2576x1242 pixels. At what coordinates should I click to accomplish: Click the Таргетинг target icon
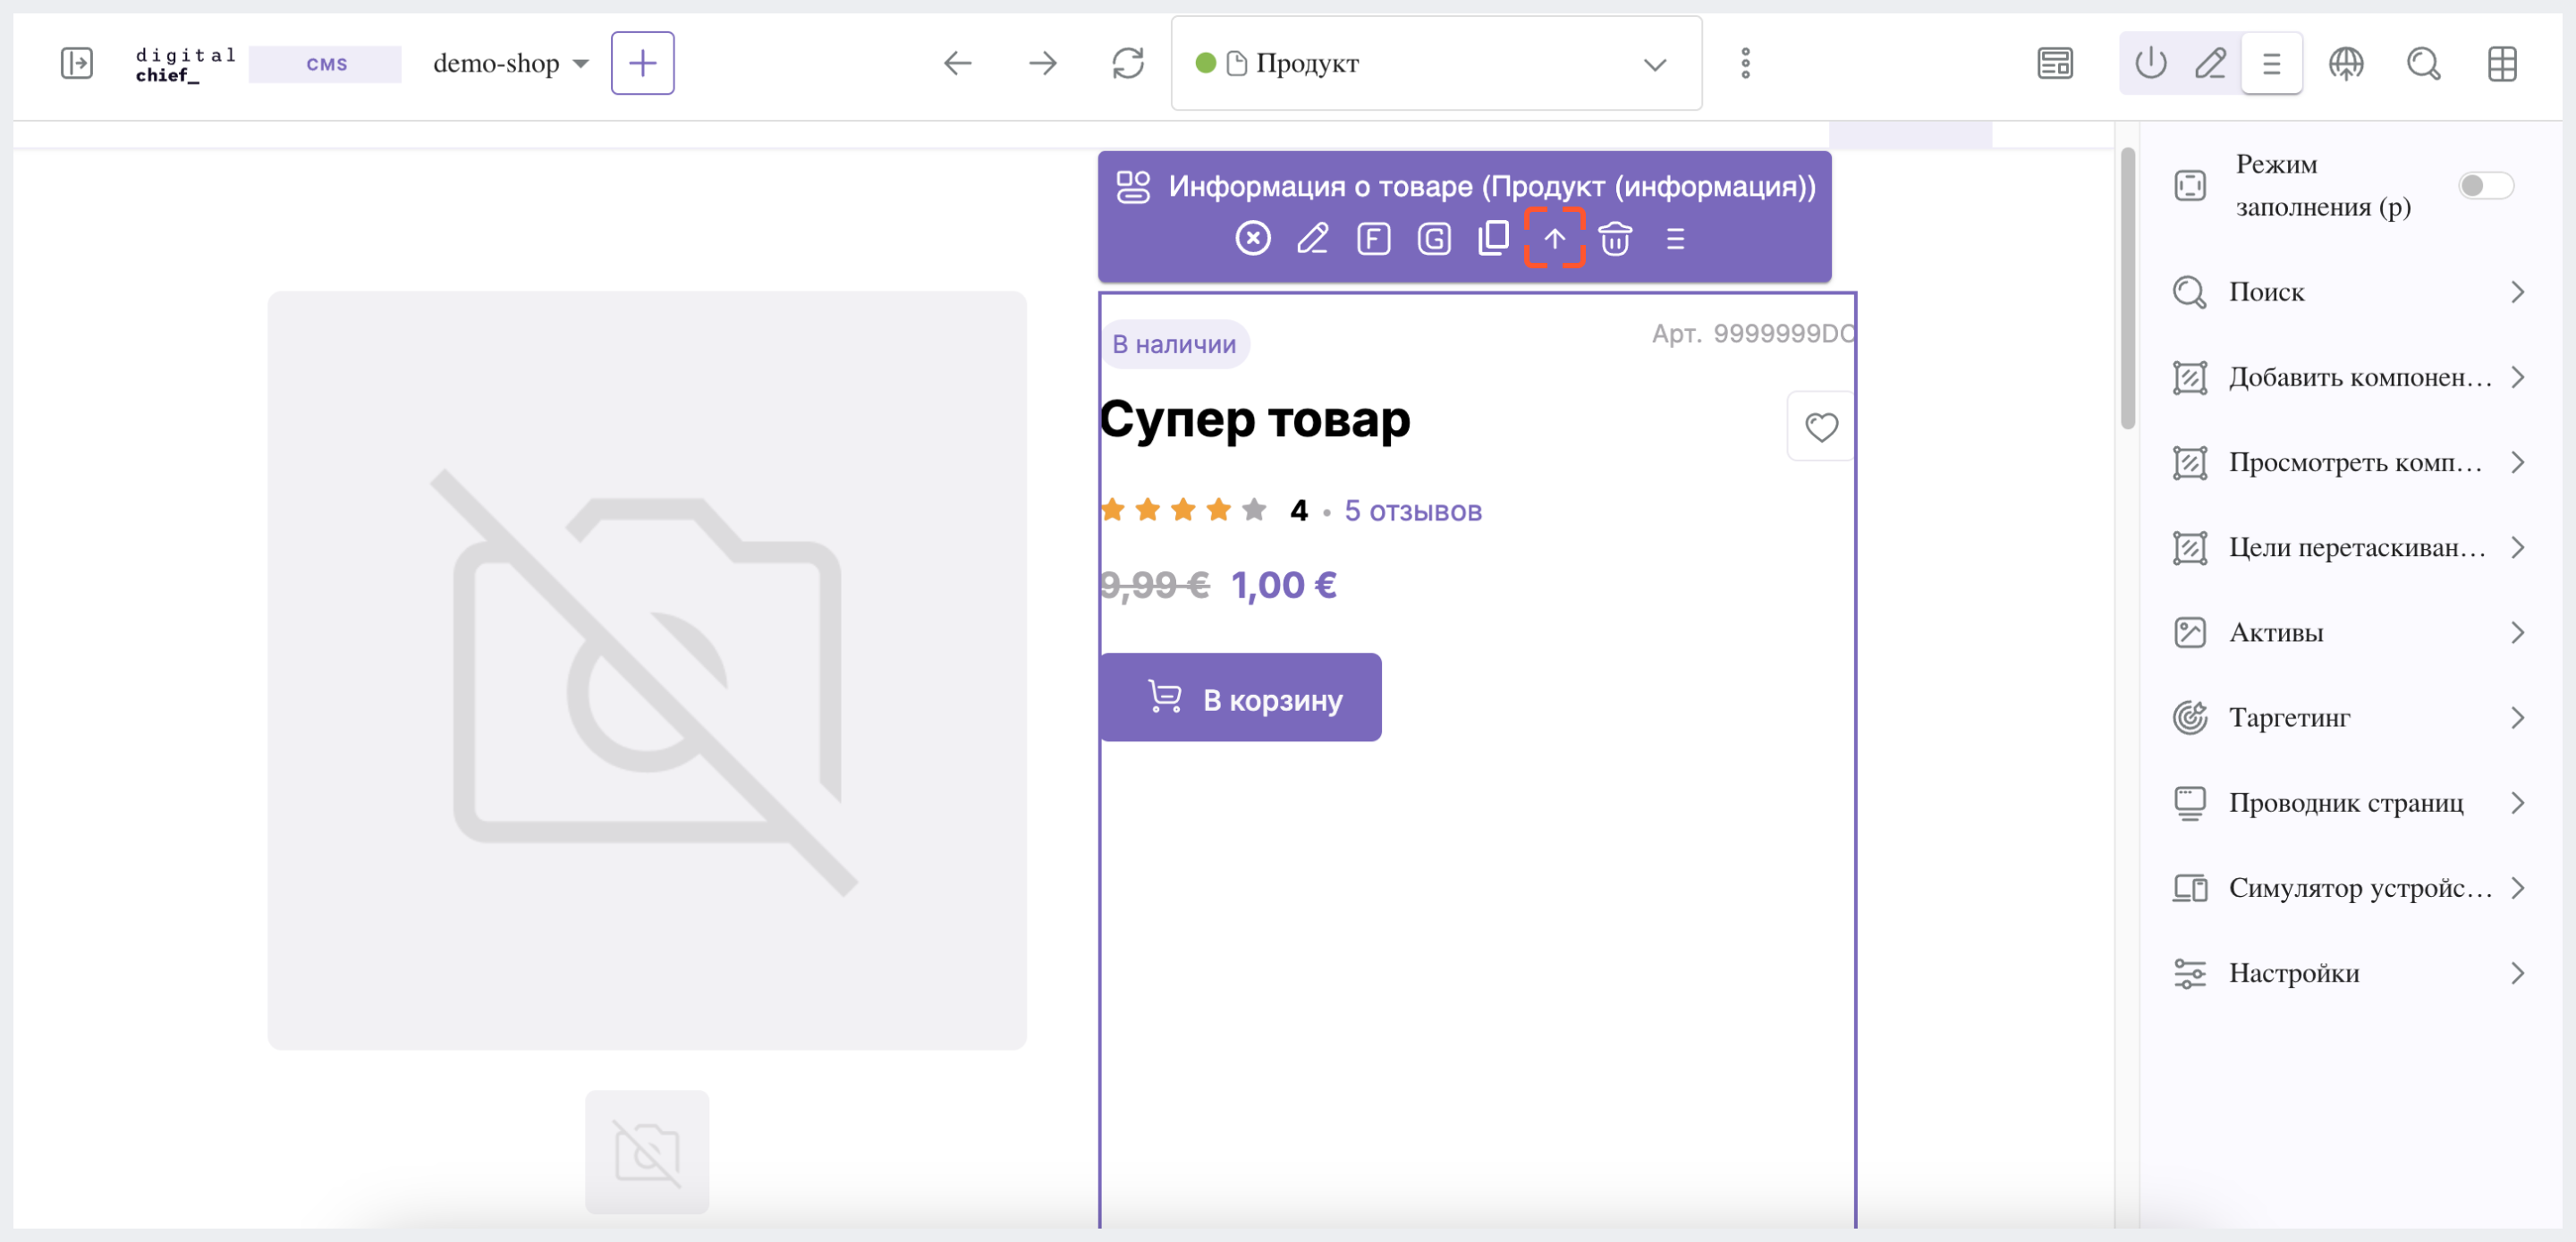click(2188, 717)
